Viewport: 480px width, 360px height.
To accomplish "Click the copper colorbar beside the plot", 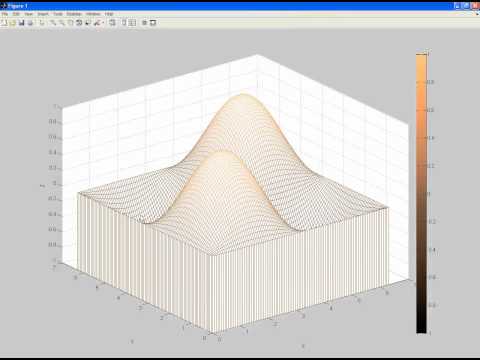I will 421,193.
